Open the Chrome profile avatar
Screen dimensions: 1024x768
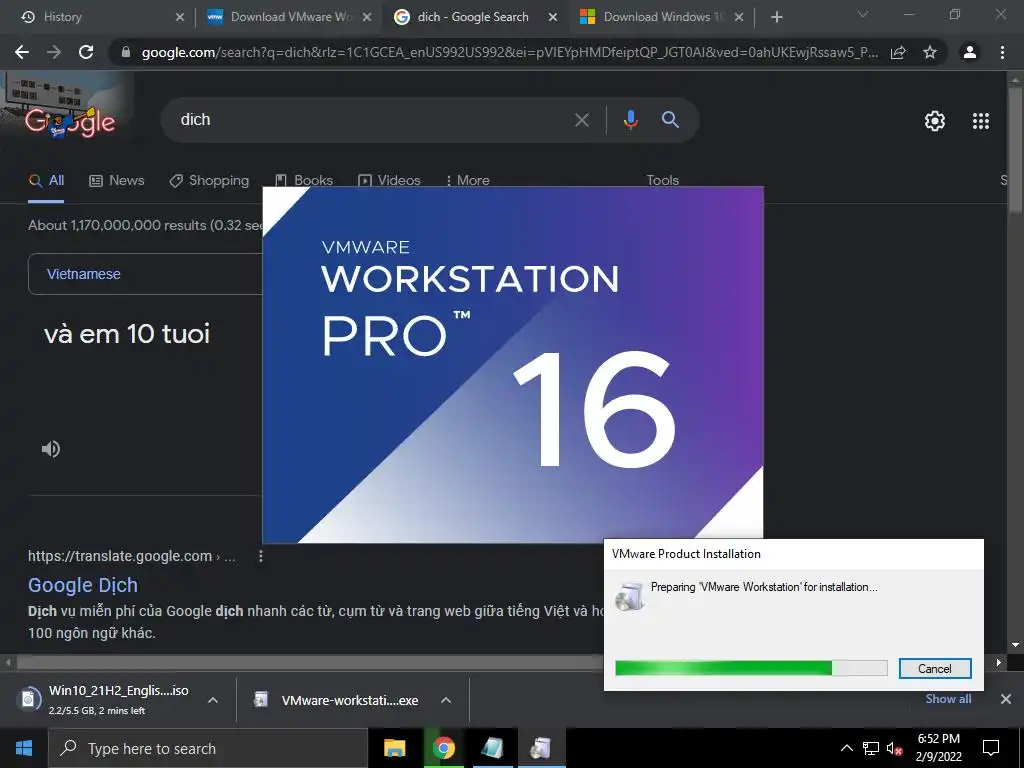coord(970,52)
